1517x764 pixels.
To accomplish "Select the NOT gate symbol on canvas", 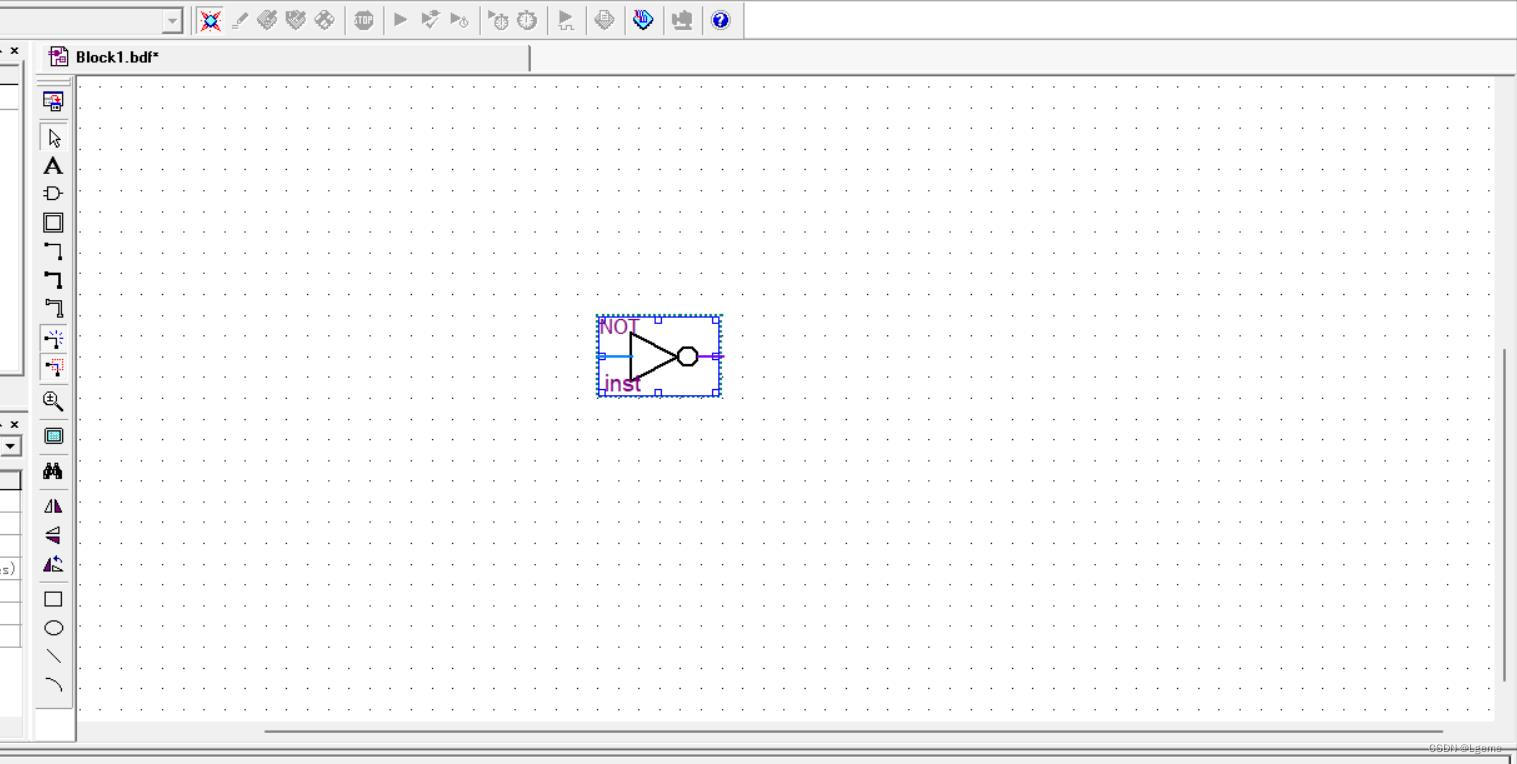I will (658, 355).
